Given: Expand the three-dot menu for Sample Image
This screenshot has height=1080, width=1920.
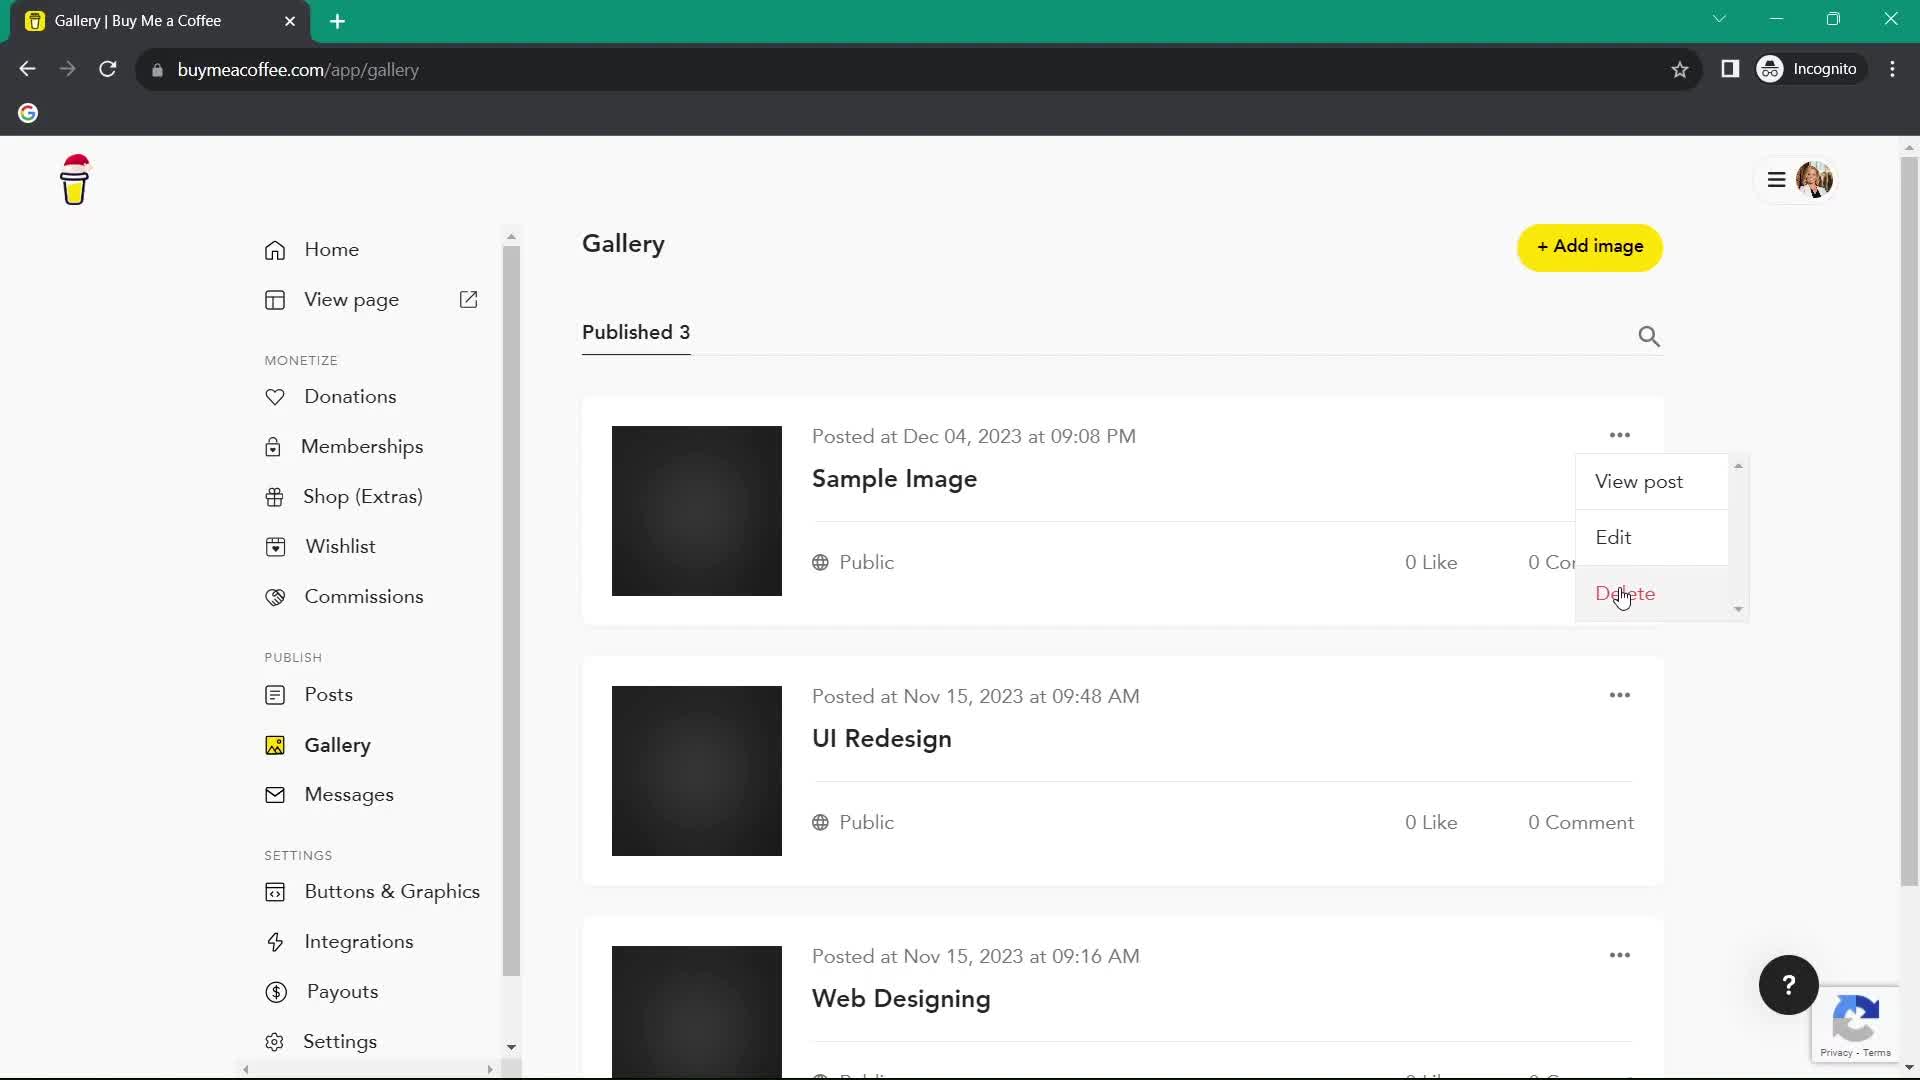Looking at the screenshot, I should click(x=1619, y=435).
